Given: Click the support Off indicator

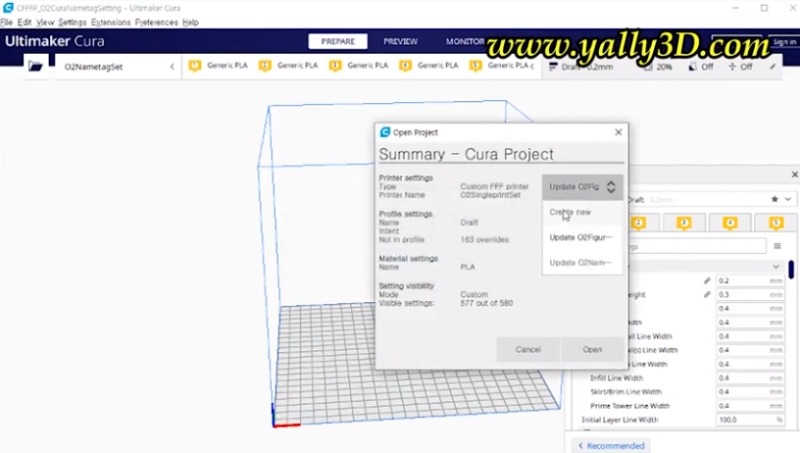Looking at the screenshot, I should pyautogui.click(x=701, y=67).
